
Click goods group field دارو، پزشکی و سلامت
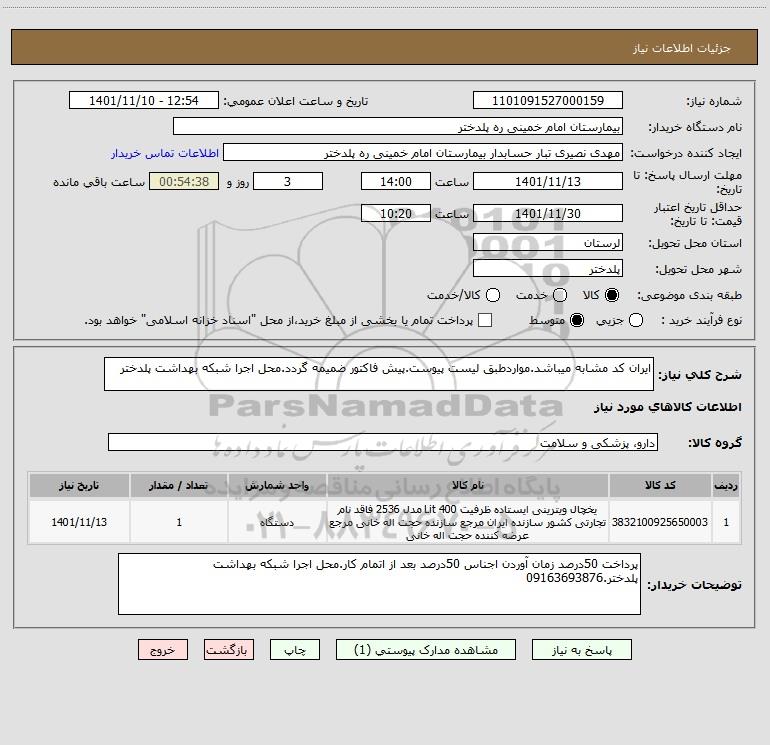[x=383, y=442]
